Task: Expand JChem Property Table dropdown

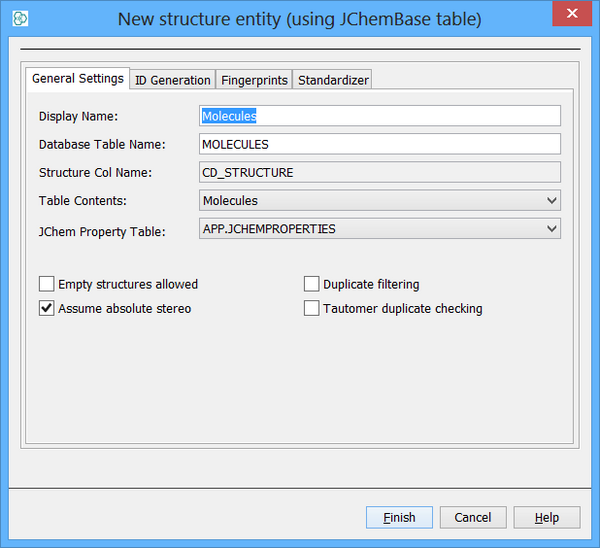Action: click(x=380, y=229)
